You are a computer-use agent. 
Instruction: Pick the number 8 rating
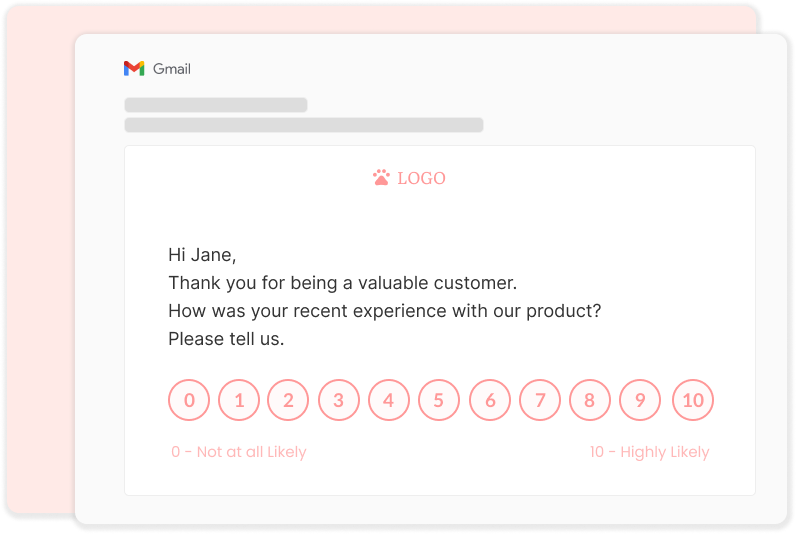point(590,400)
